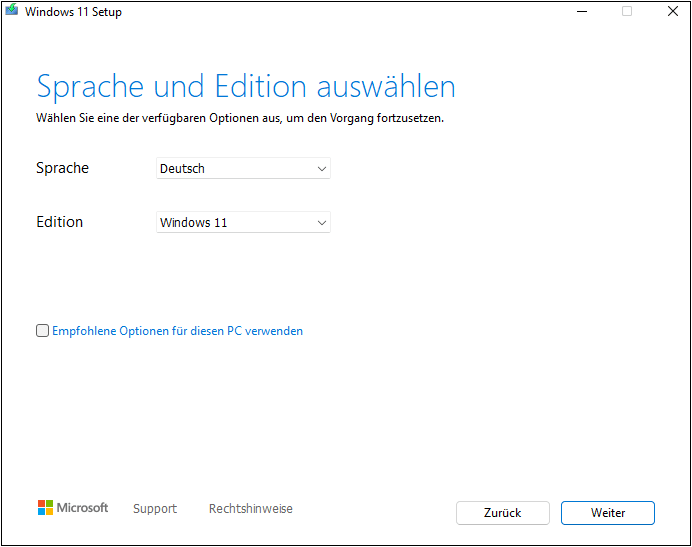Viewport: 692px width, 547px height.
Task: Click the Edition field label
Action: tap(60, 222)
